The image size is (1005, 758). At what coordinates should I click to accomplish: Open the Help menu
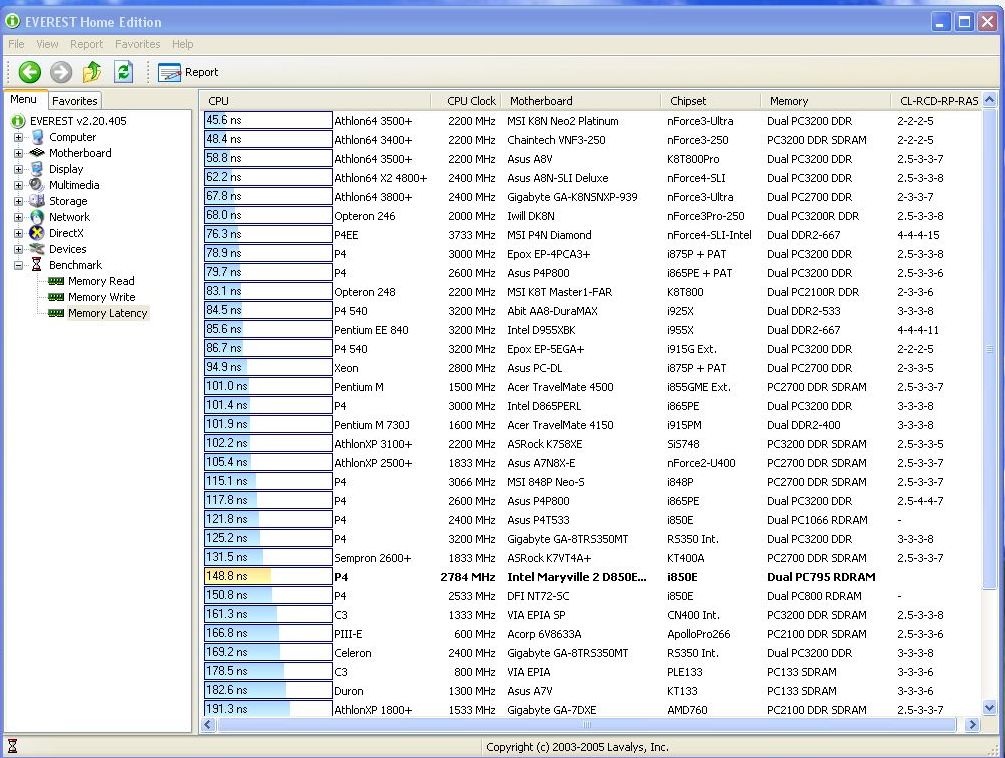(x=183, y=44)
